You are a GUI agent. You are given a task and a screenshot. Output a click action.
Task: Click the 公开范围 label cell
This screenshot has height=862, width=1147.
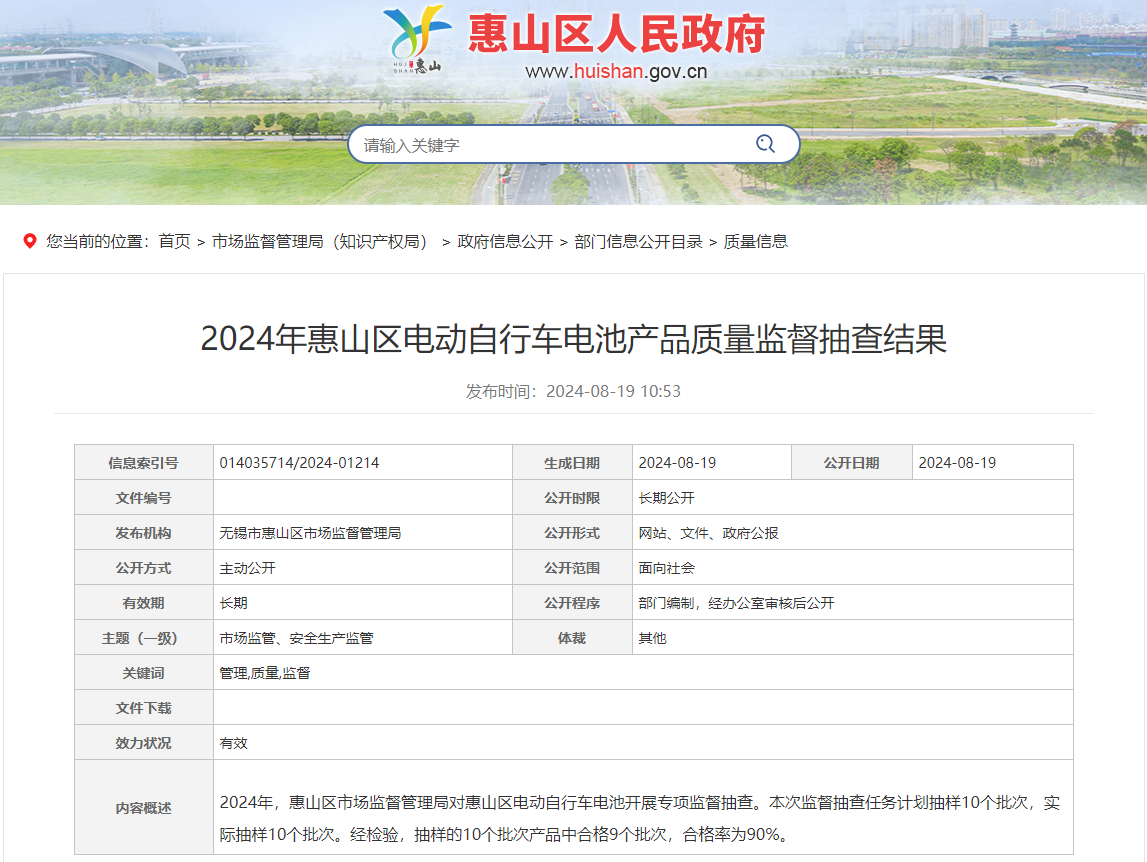pos(572,568)
